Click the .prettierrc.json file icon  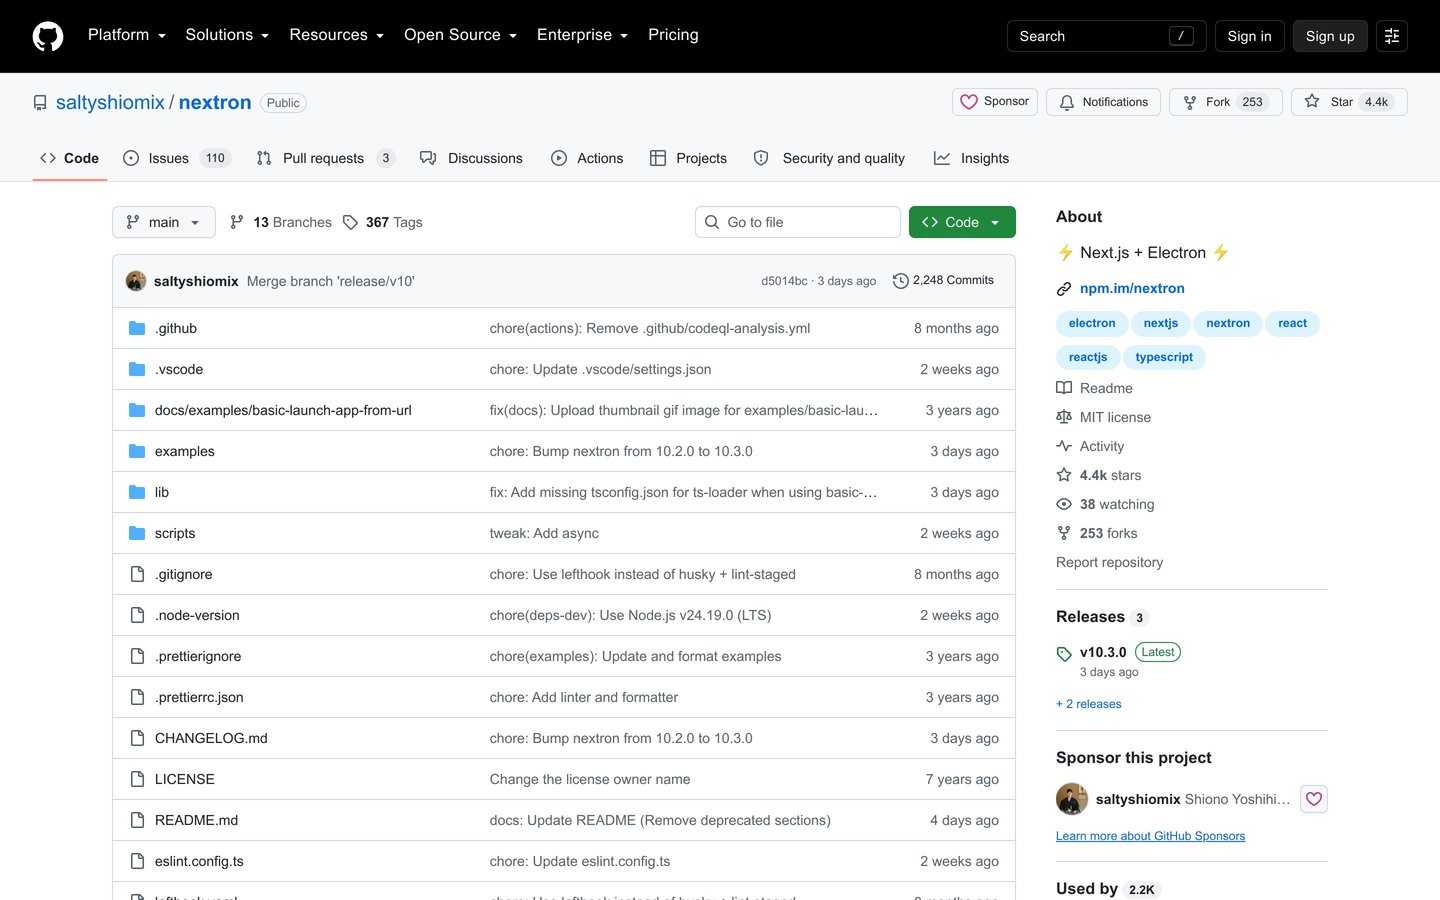[137, 697]
